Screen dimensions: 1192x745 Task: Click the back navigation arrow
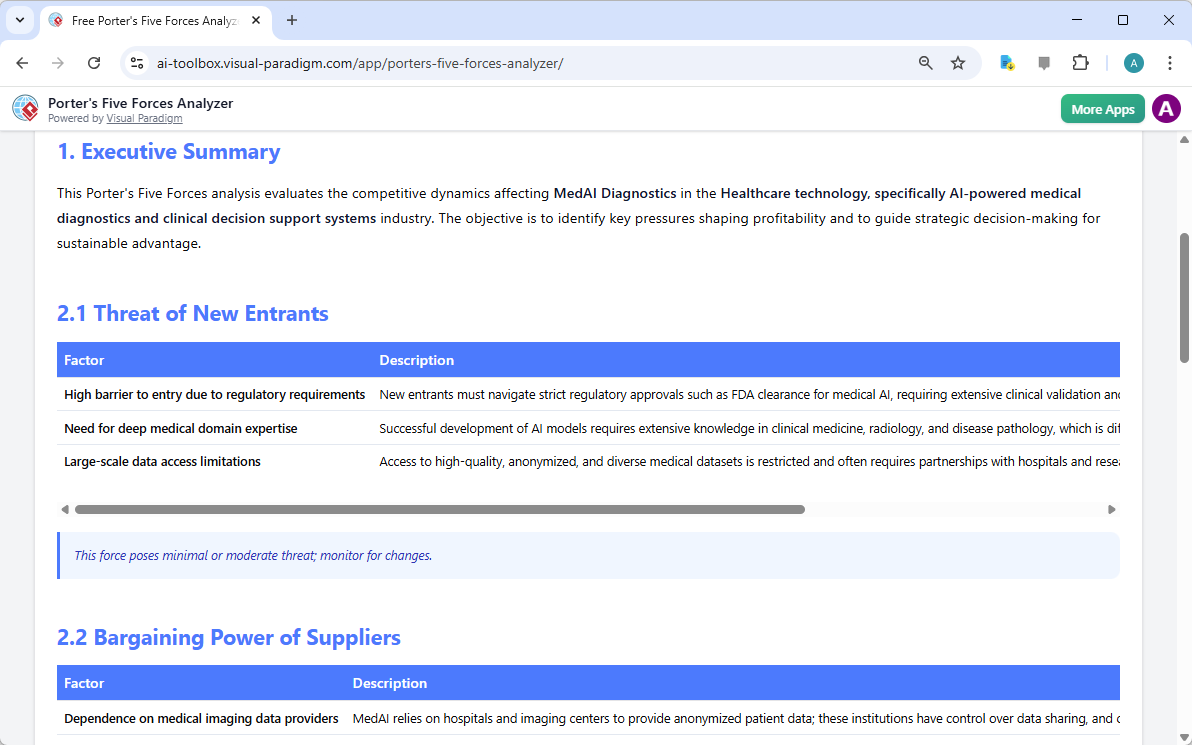pyautogui.click(x=22, y=62)
